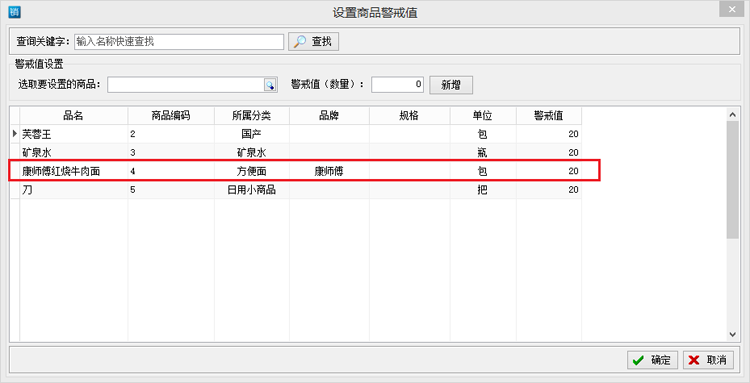Select the 矿泉水 product name cell
The height and width of the screenshot is (383, 750).
[74, 153]
